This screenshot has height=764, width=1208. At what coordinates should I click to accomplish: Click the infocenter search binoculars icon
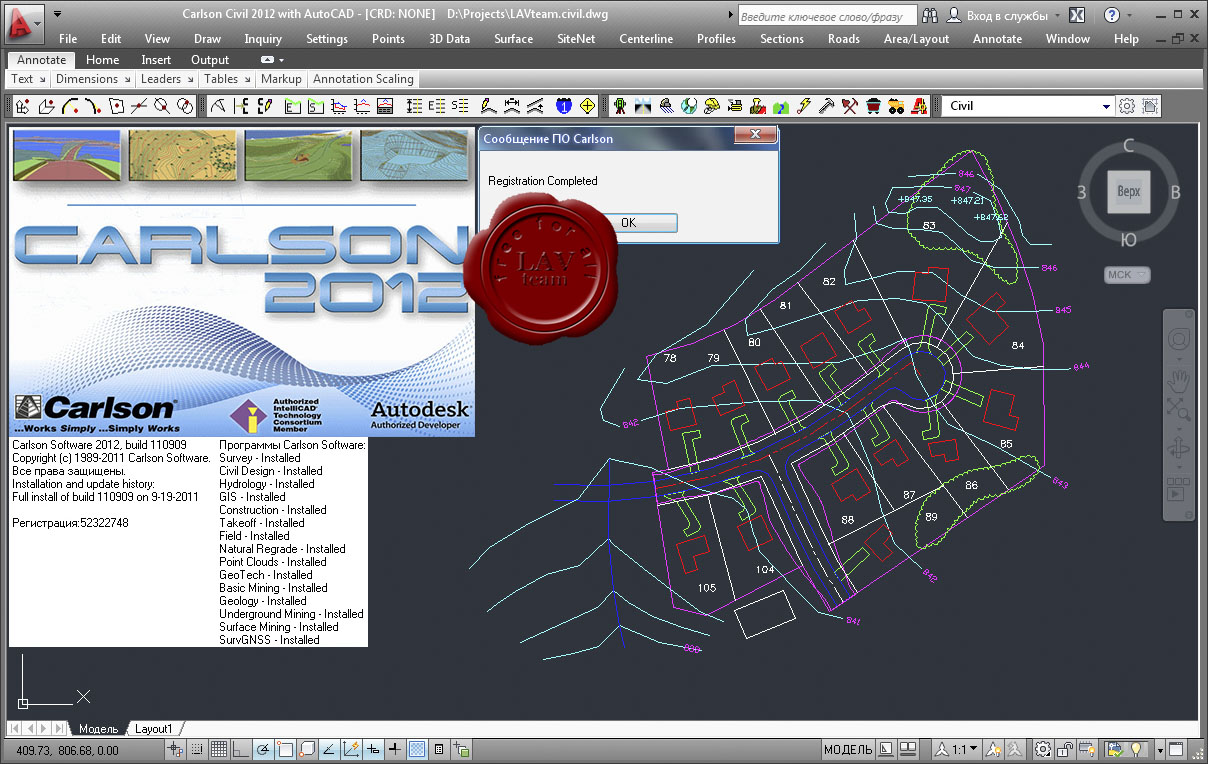[x=930, y=15]
